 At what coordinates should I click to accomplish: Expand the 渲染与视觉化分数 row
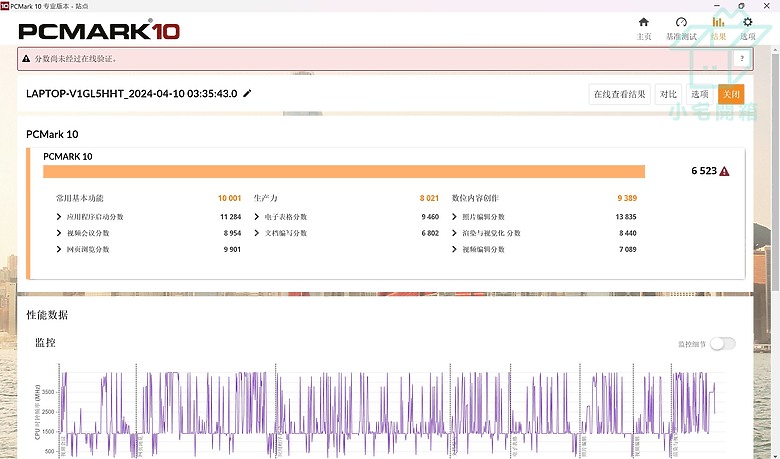point(454,233)
